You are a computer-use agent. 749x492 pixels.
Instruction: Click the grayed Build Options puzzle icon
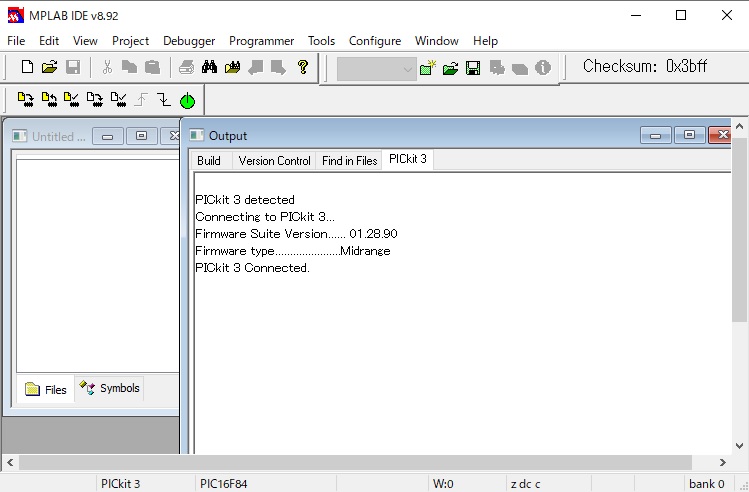(497, 68)
